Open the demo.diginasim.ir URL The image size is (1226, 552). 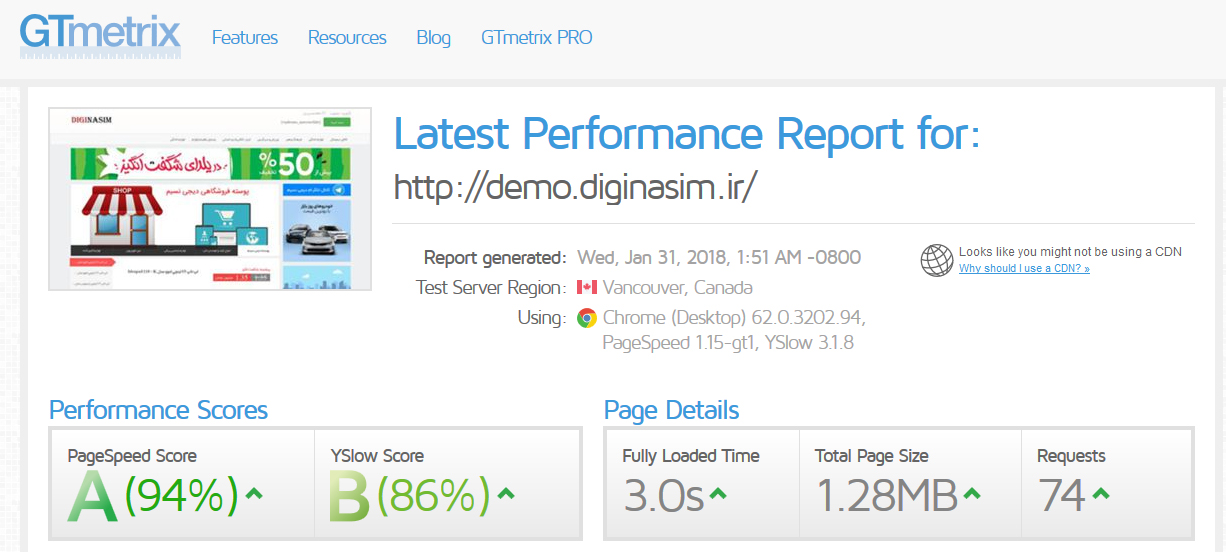pyautogui.click(x=576, y=187)
